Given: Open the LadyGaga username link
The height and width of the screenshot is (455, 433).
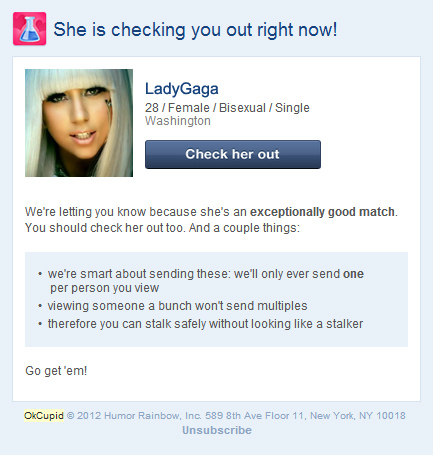Looking at the screenshot, I should (x=182, y=89).
